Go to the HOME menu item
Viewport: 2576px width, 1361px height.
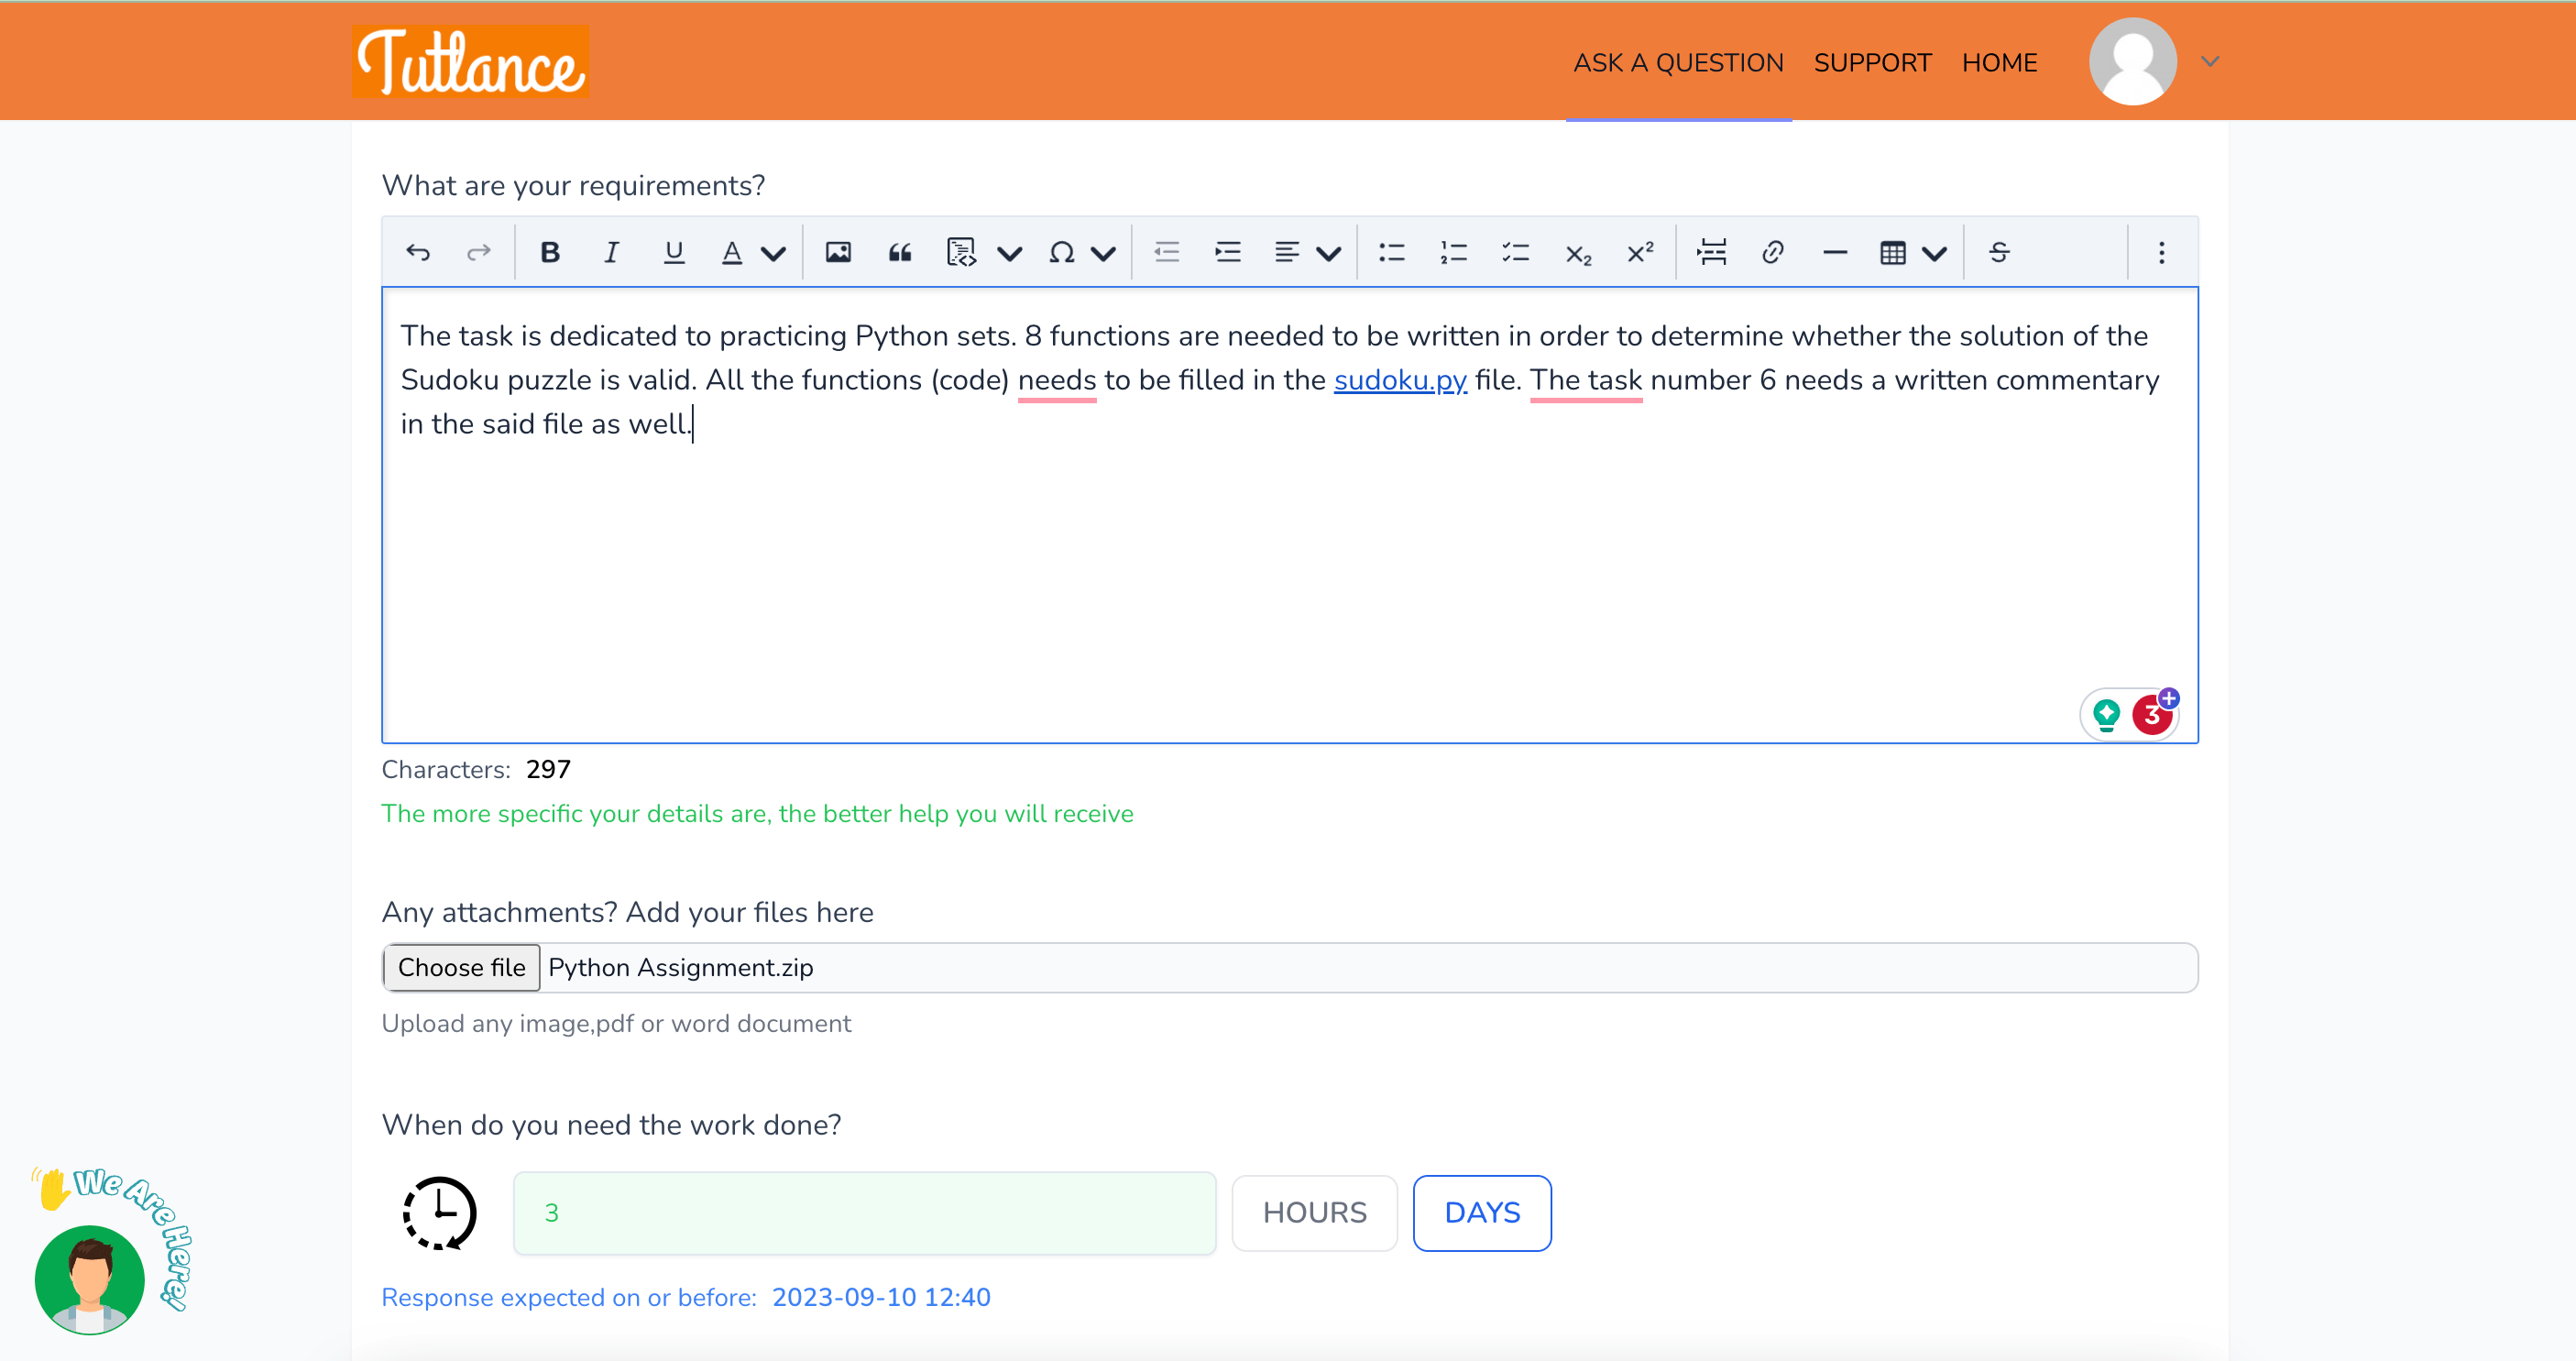coord(2000,61)
